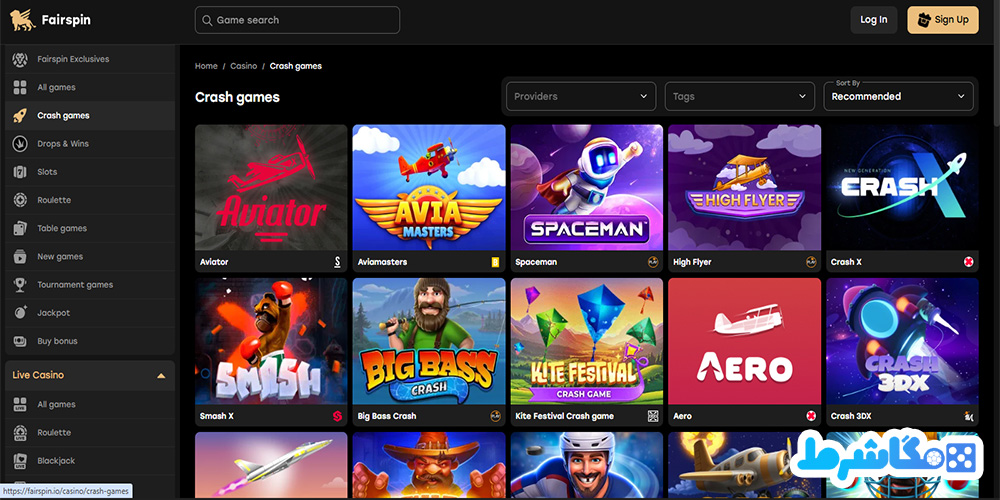Click the Log In button

[x=874, y=20]
